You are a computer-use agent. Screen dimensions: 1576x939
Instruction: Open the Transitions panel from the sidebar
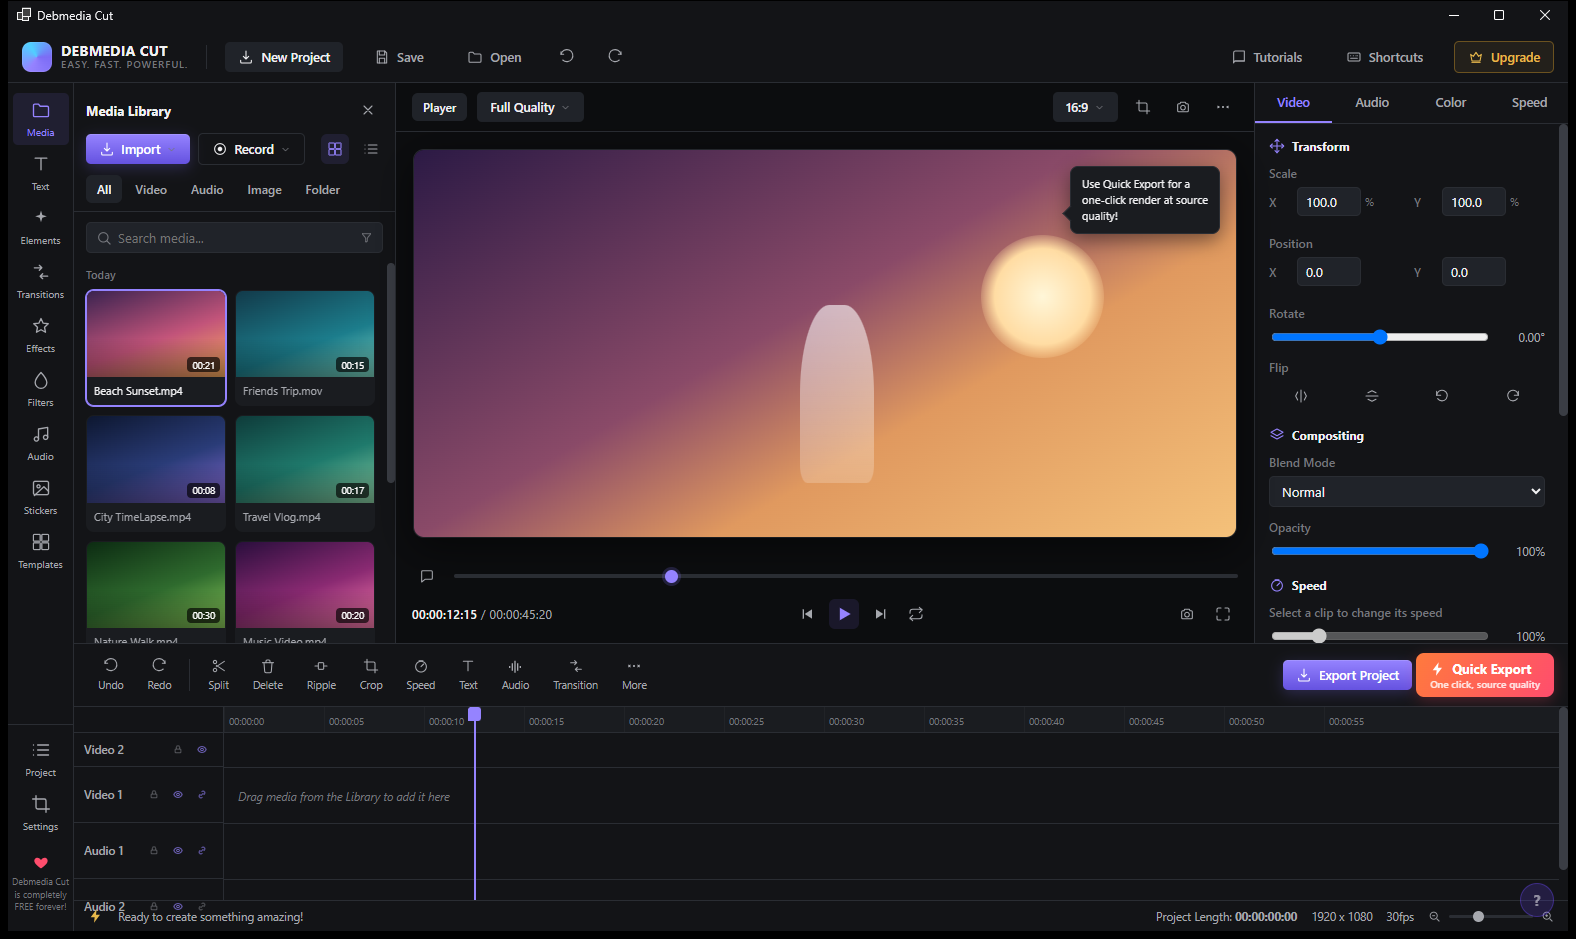click(40, 281)
